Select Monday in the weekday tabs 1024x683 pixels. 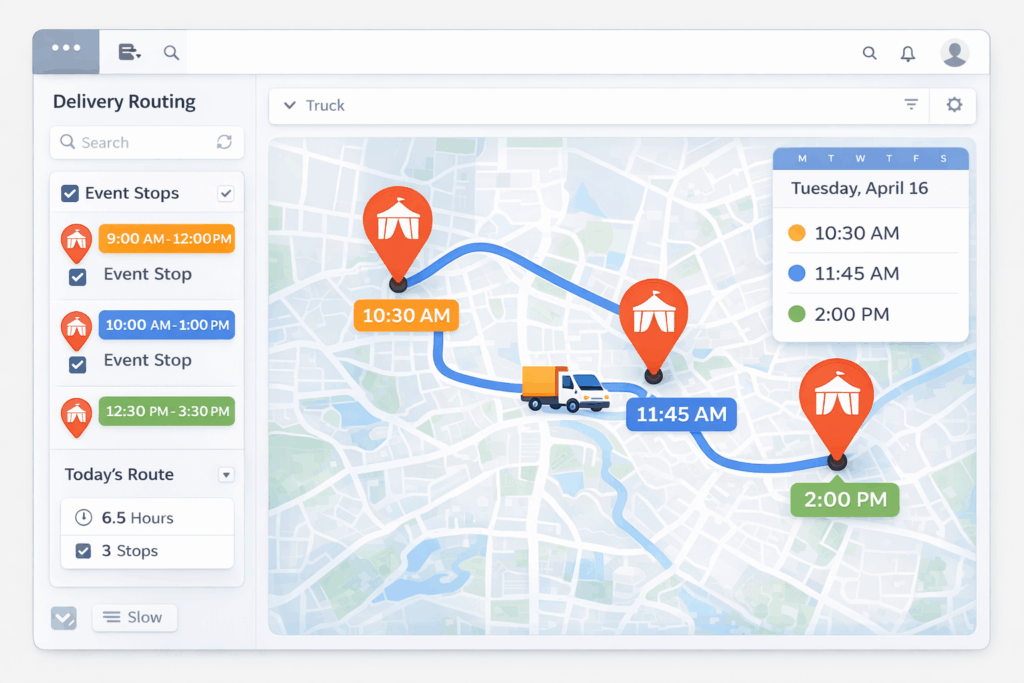(x=801, y=157)
